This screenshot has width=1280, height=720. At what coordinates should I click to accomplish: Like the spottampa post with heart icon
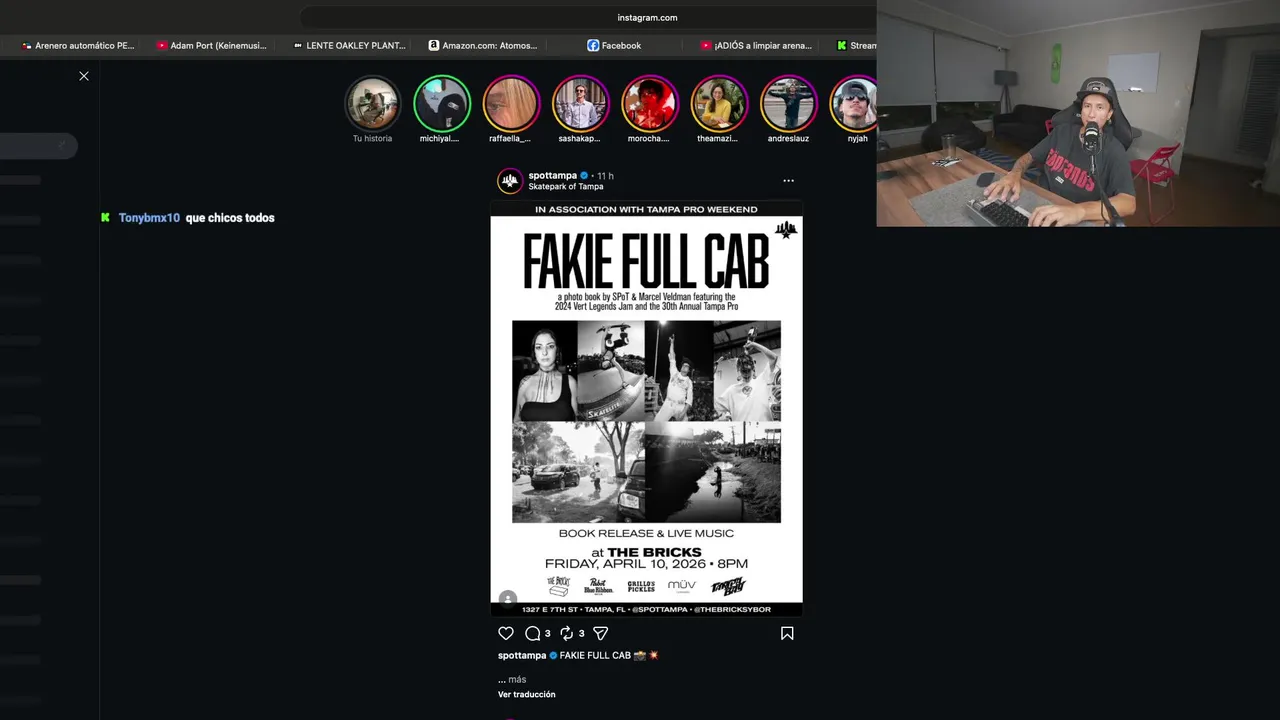pyautogui.click(x=506, y=633)
